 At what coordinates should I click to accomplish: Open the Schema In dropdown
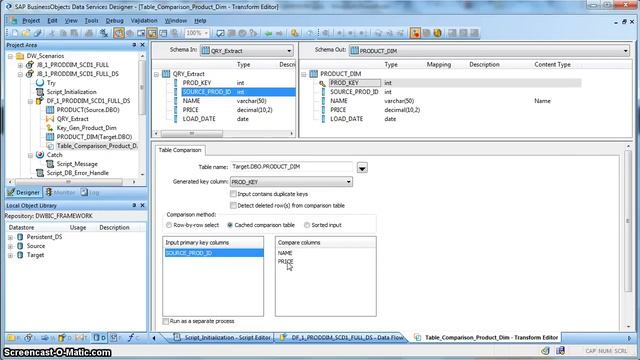289,51
